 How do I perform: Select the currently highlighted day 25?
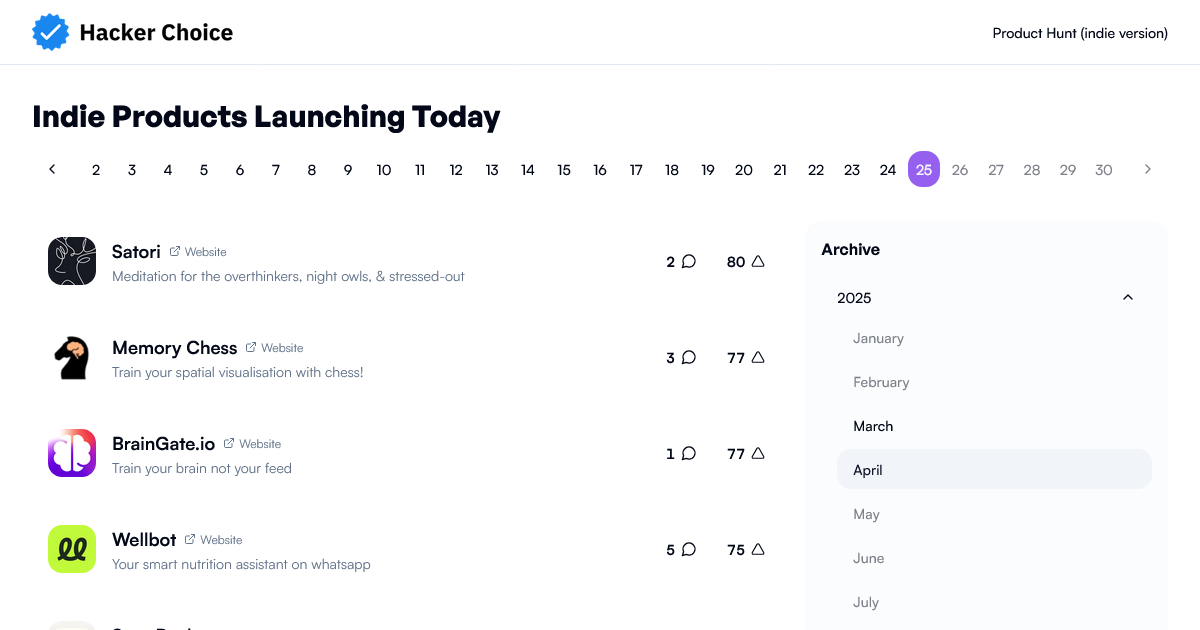tap(924, 169)
